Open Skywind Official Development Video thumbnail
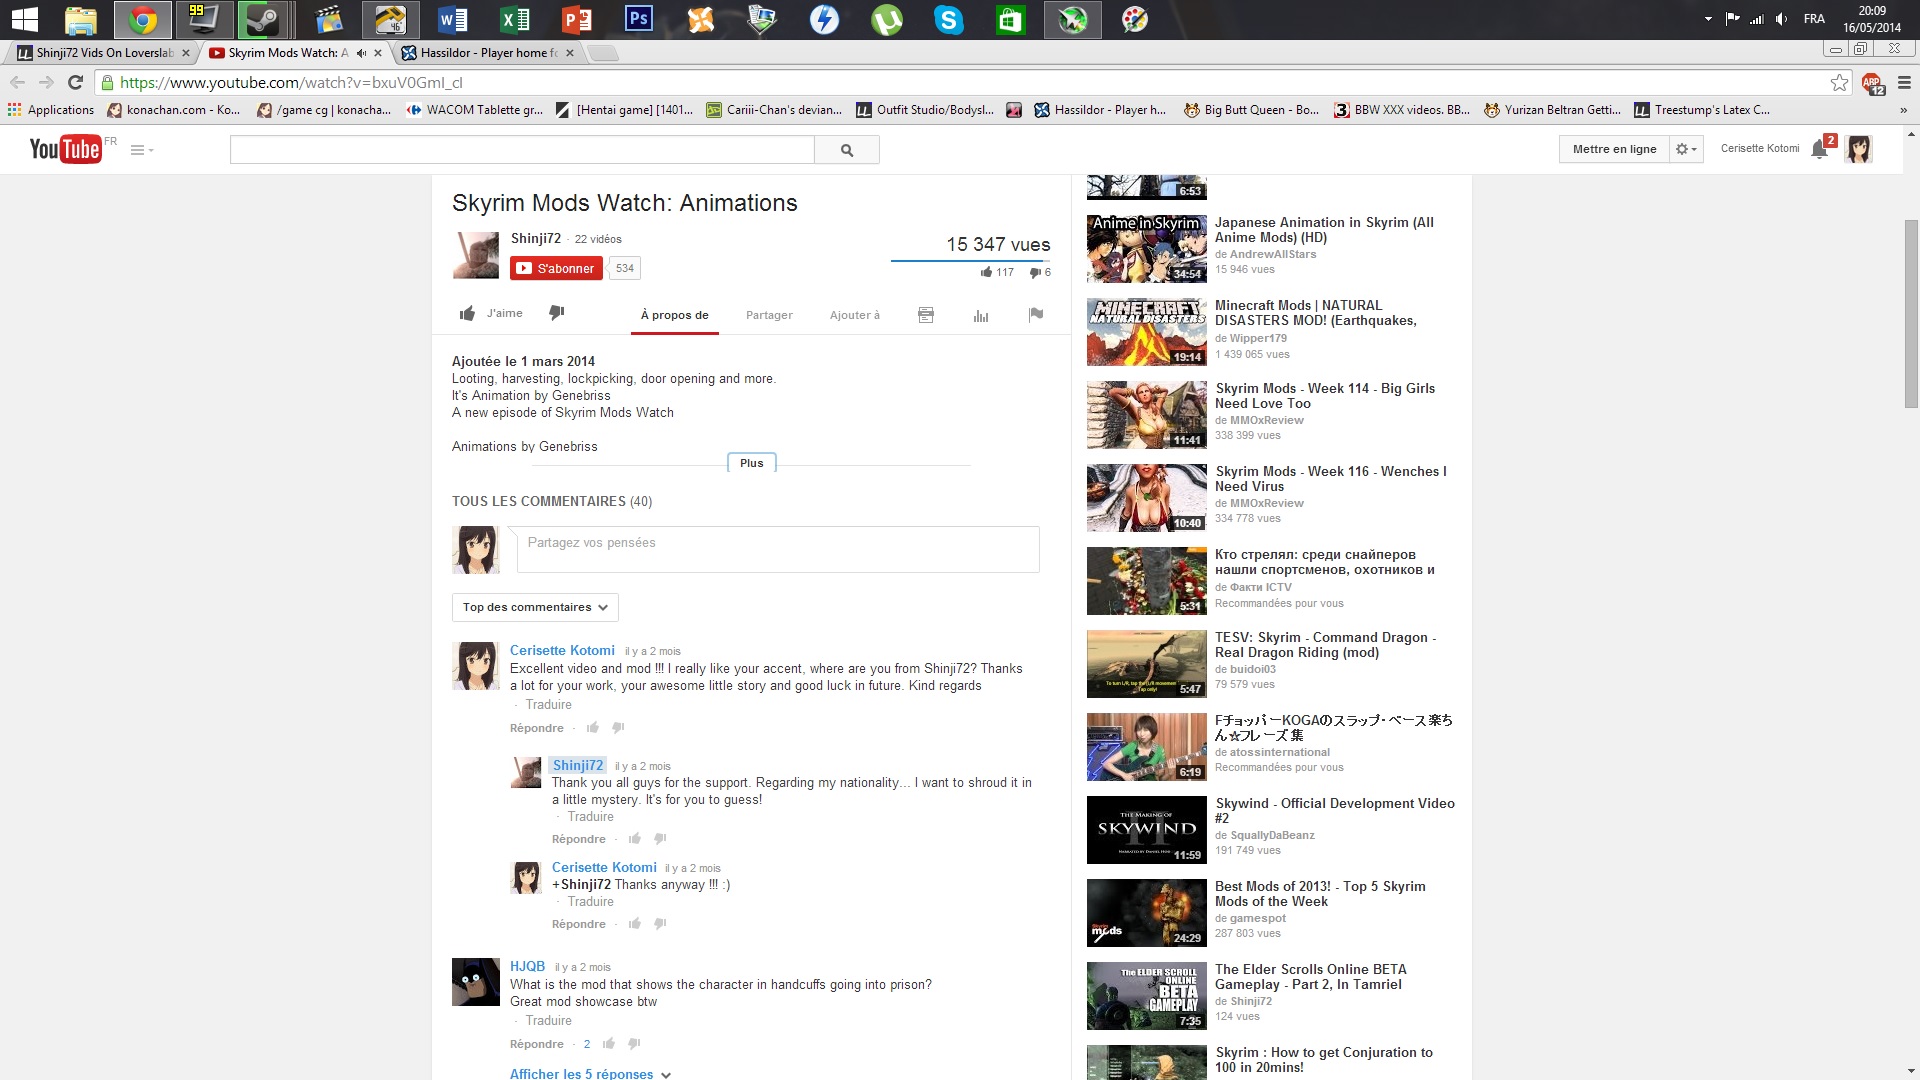This screenshot has height=1080, width=1920. point(1147,830)
